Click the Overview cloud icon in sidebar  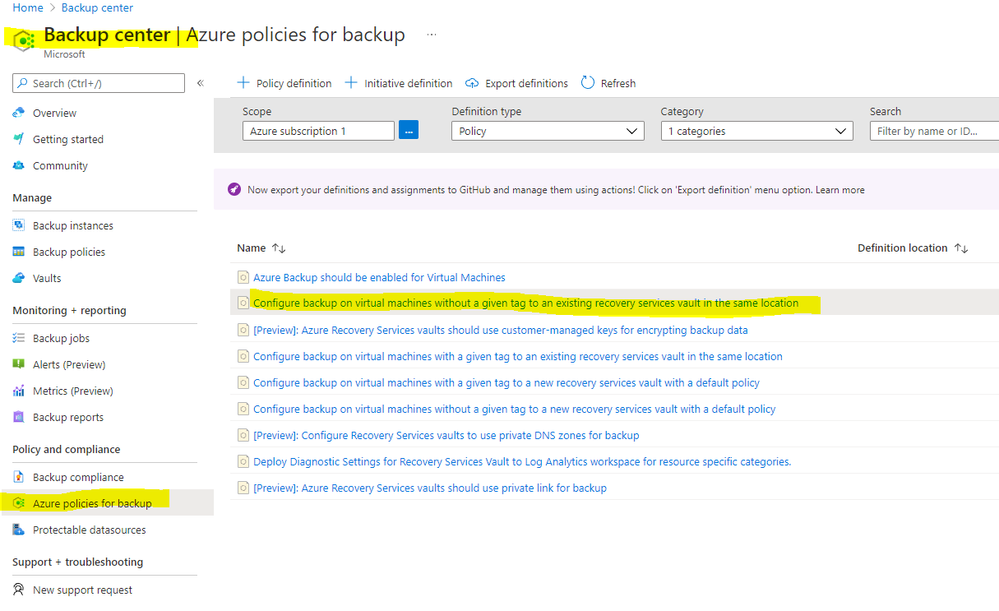pyautogui.click(x=18, y=113)
